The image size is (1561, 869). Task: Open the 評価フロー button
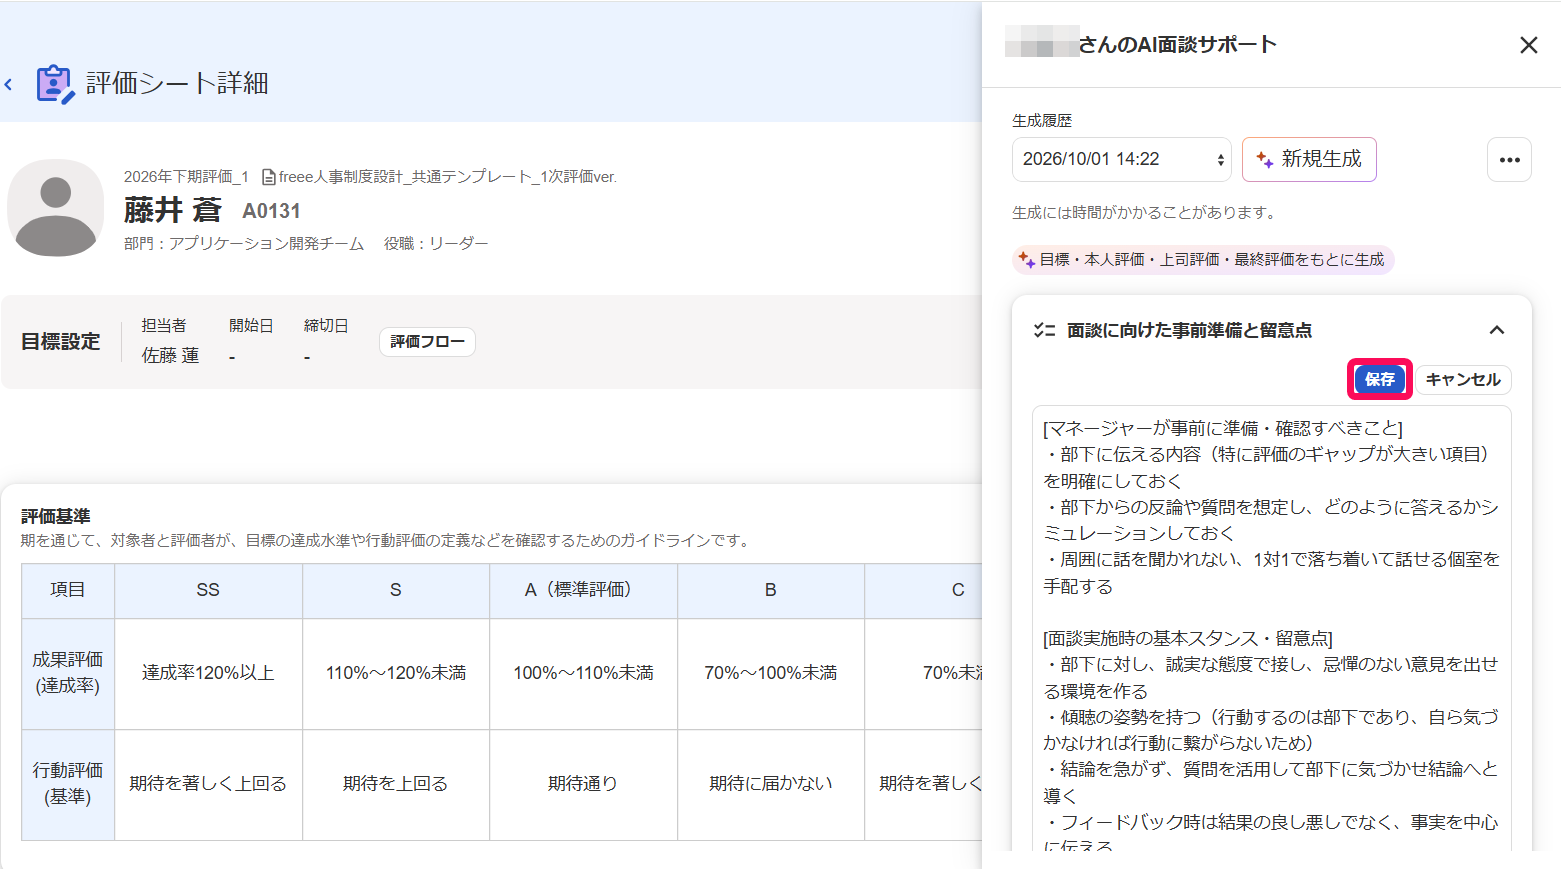point(427,342)
